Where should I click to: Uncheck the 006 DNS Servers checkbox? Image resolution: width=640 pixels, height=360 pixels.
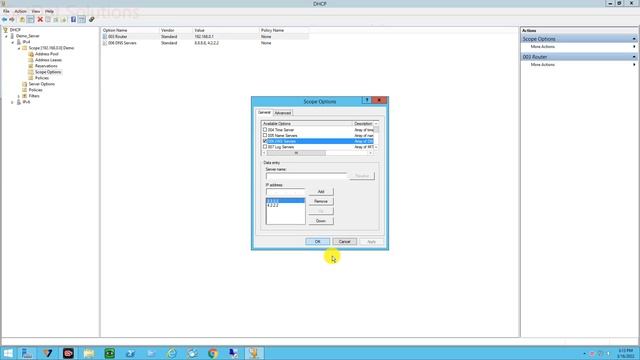pos(265,141)
